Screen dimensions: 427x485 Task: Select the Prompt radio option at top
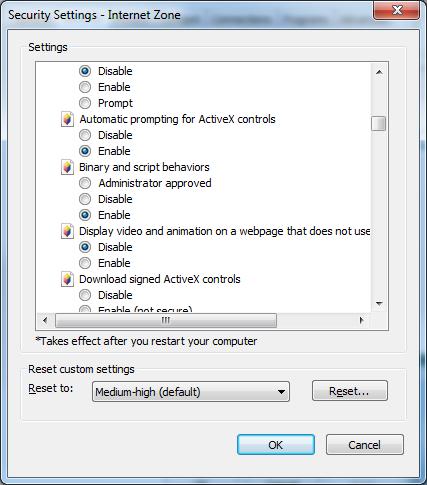tap(85, 103)
